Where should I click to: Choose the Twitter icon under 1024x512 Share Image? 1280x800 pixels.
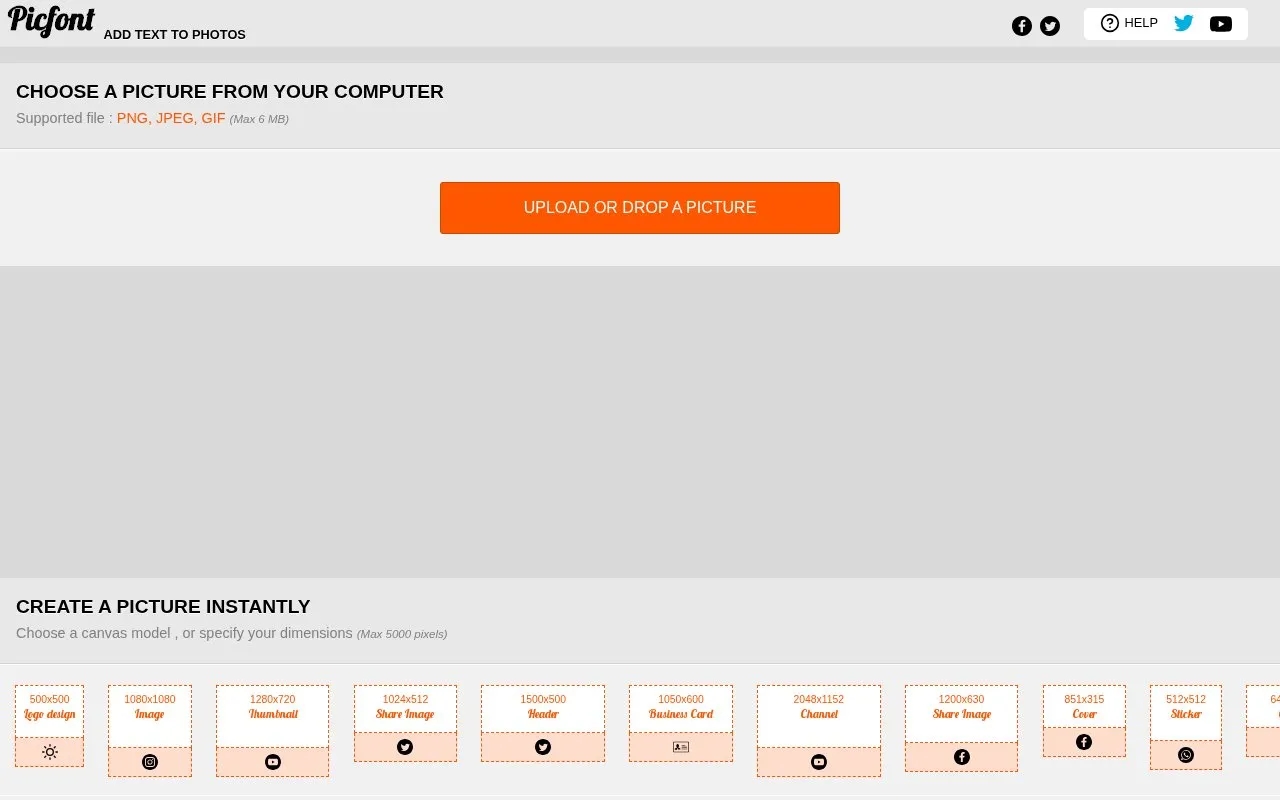click(x=405, y=747)
